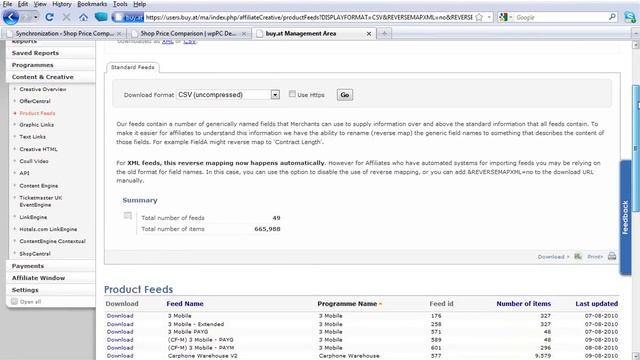Download the 3 Mobile PAYG feed
Image resolution: width=640 pixels, height=360 pixels.
(120, 331)
